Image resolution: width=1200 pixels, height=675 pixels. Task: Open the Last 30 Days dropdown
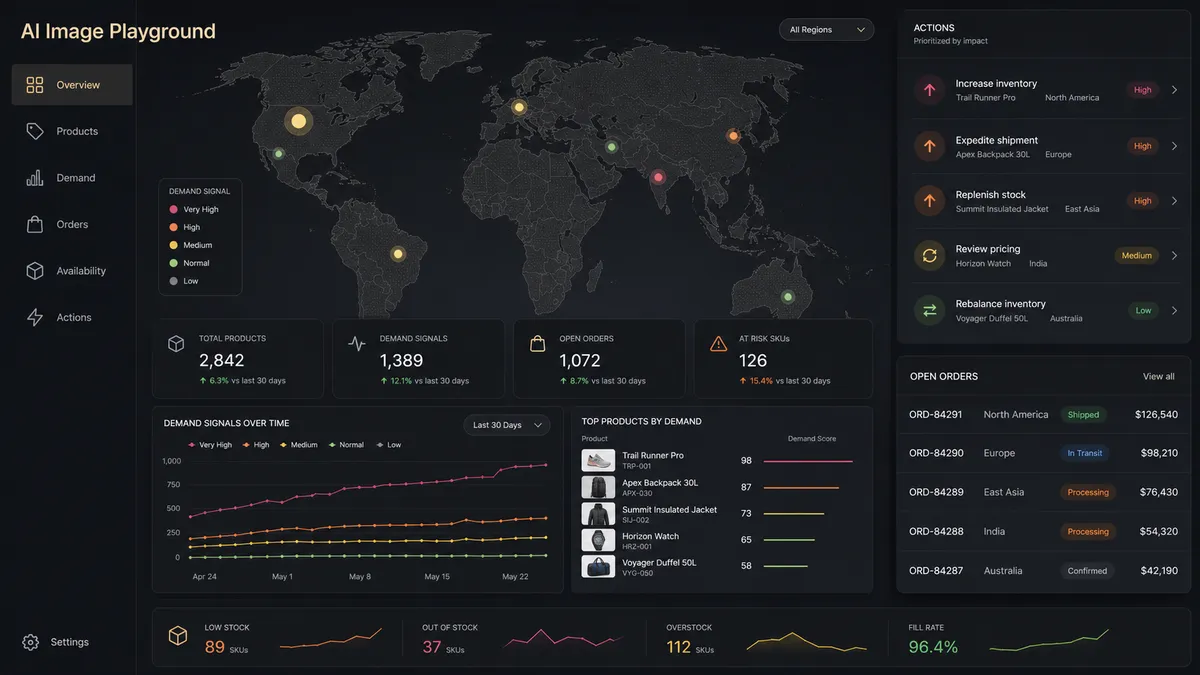(x=507, y=425)
